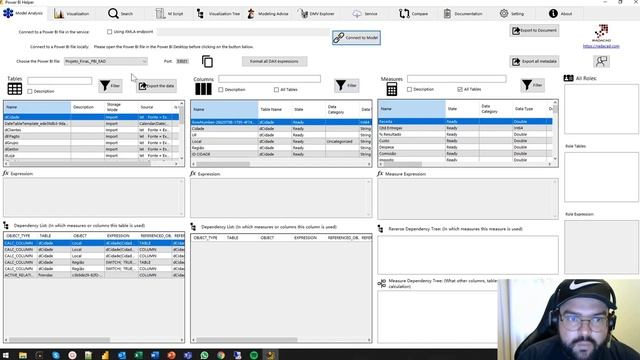Toggle Description checkbox under Measures

pyautogui.click(x=409, y=89)
